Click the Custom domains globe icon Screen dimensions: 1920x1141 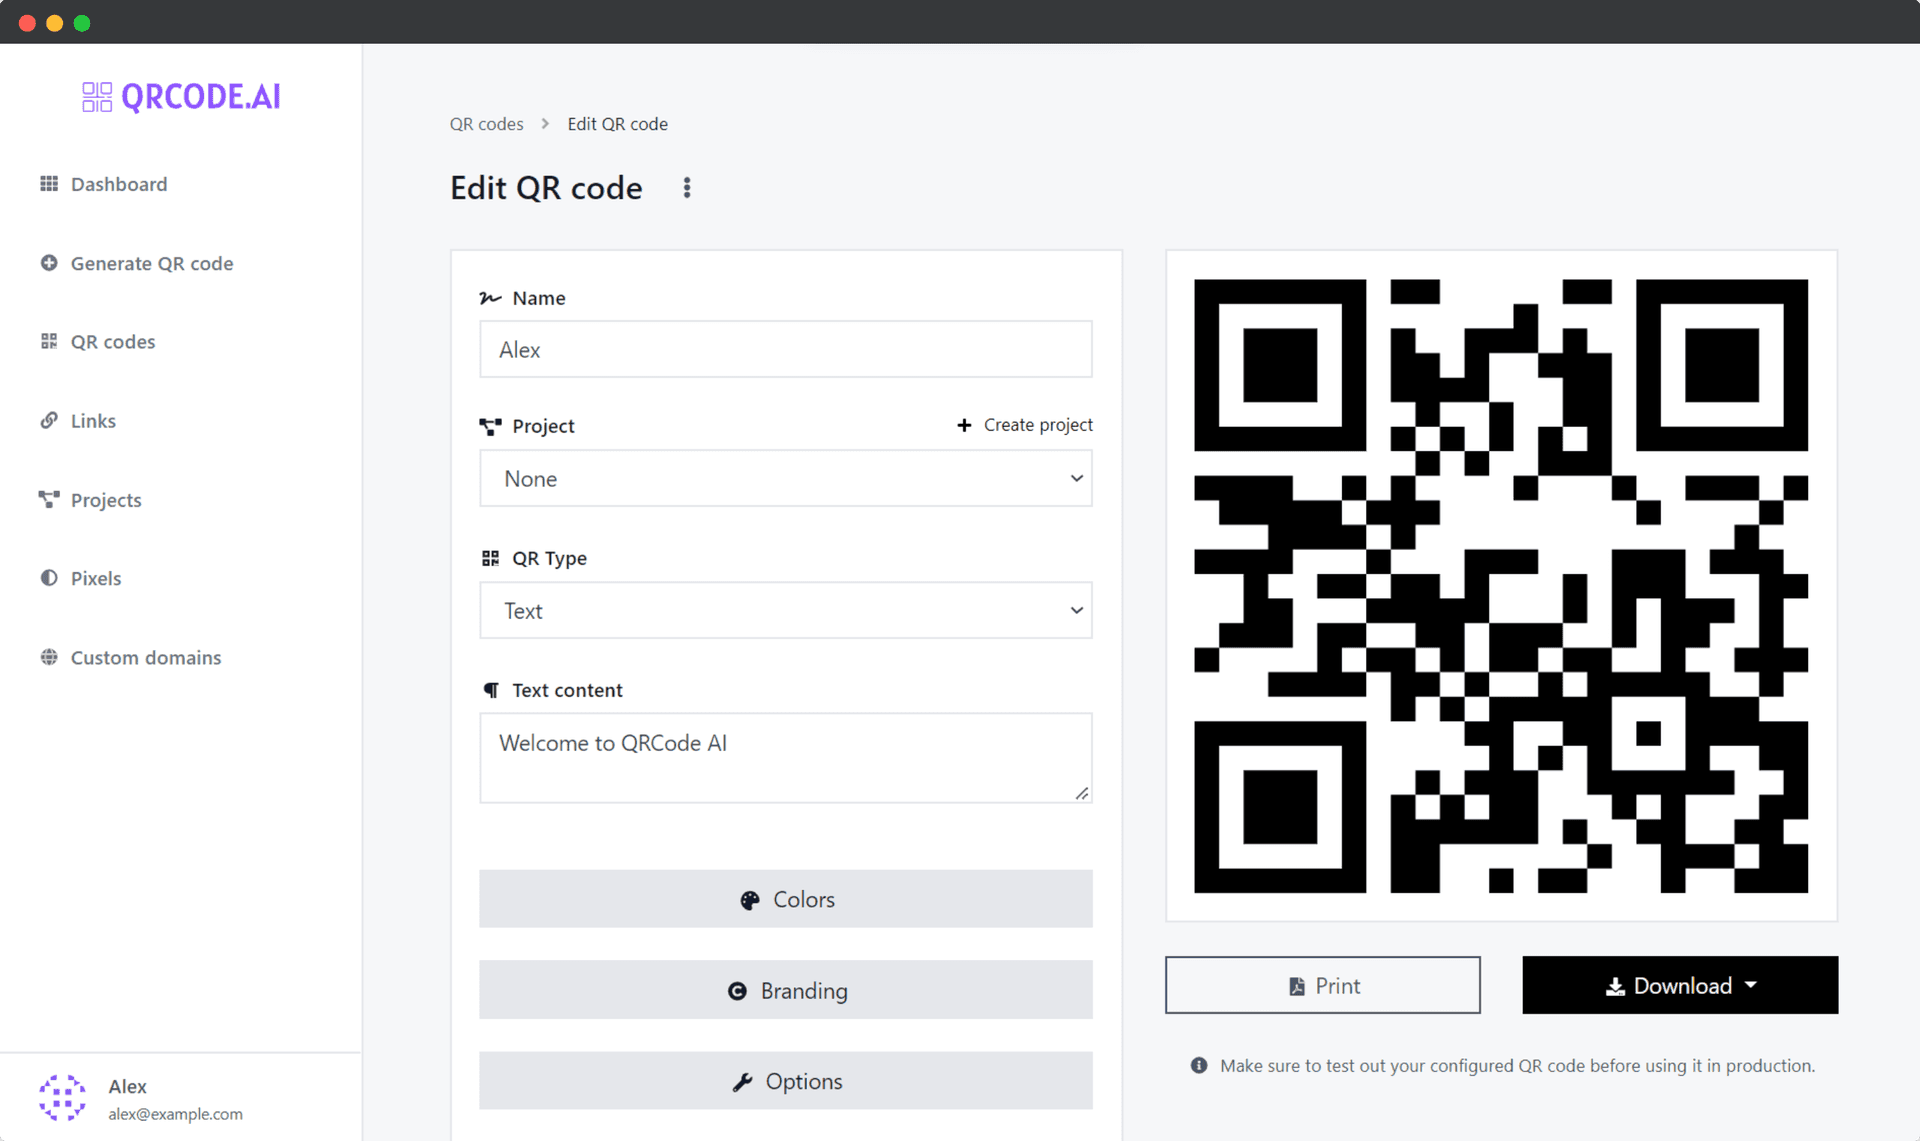pyautogui.click(x=49, y=657)
